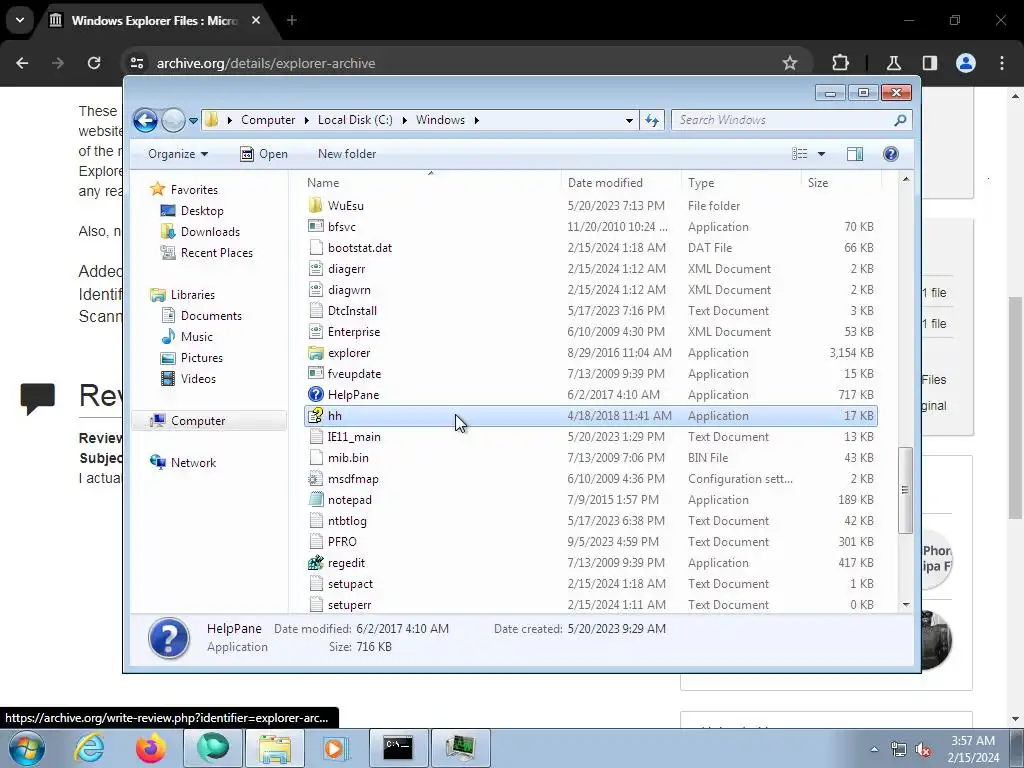Reload the archive.org page in browser
Viewport: 1024px width, 768px height.
94,63
